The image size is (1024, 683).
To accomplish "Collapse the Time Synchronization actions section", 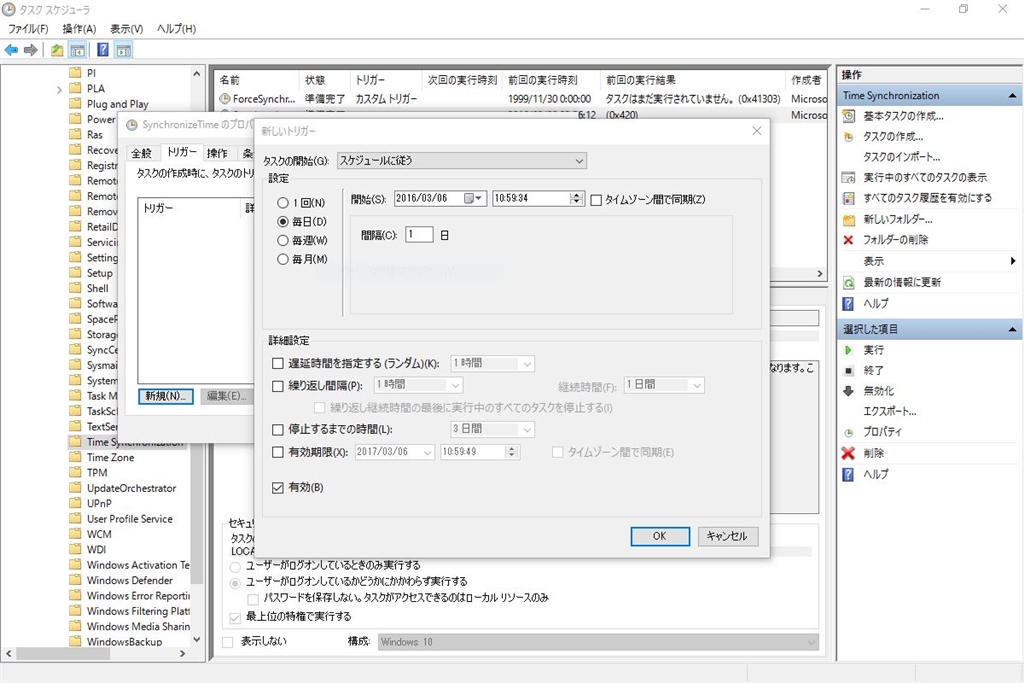I will 1012,96.
